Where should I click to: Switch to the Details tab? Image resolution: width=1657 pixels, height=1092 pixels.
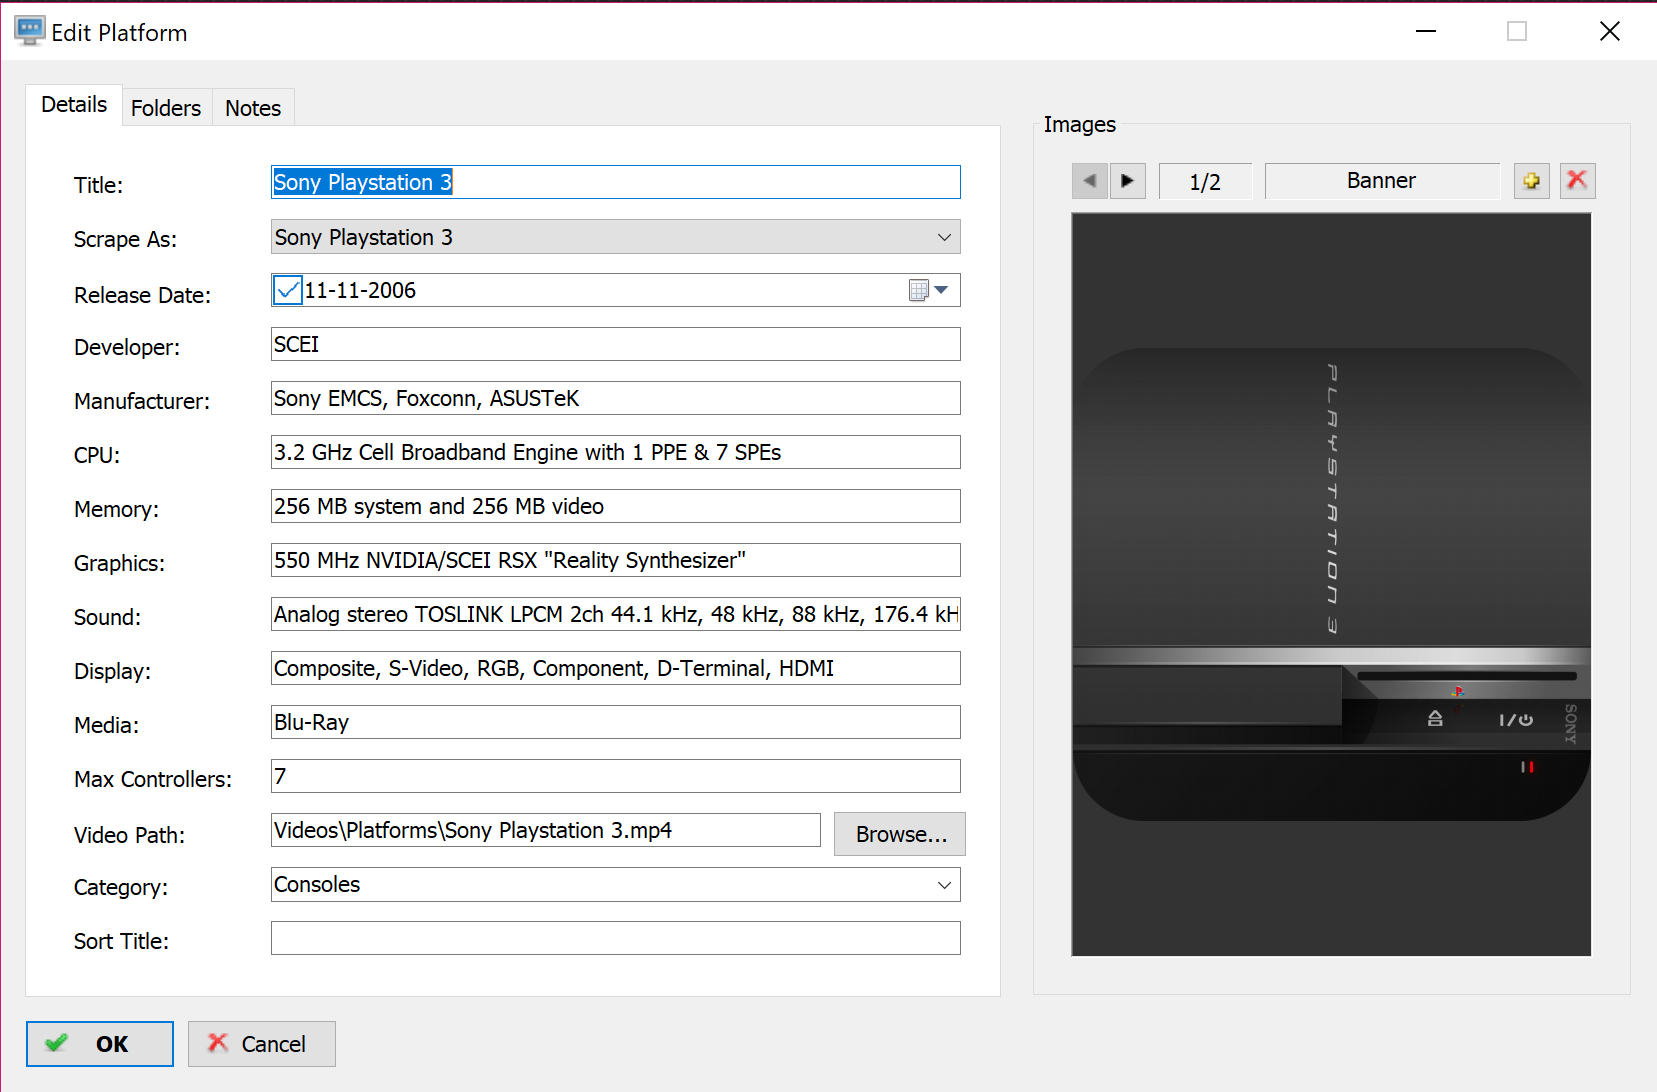point(74,105)
